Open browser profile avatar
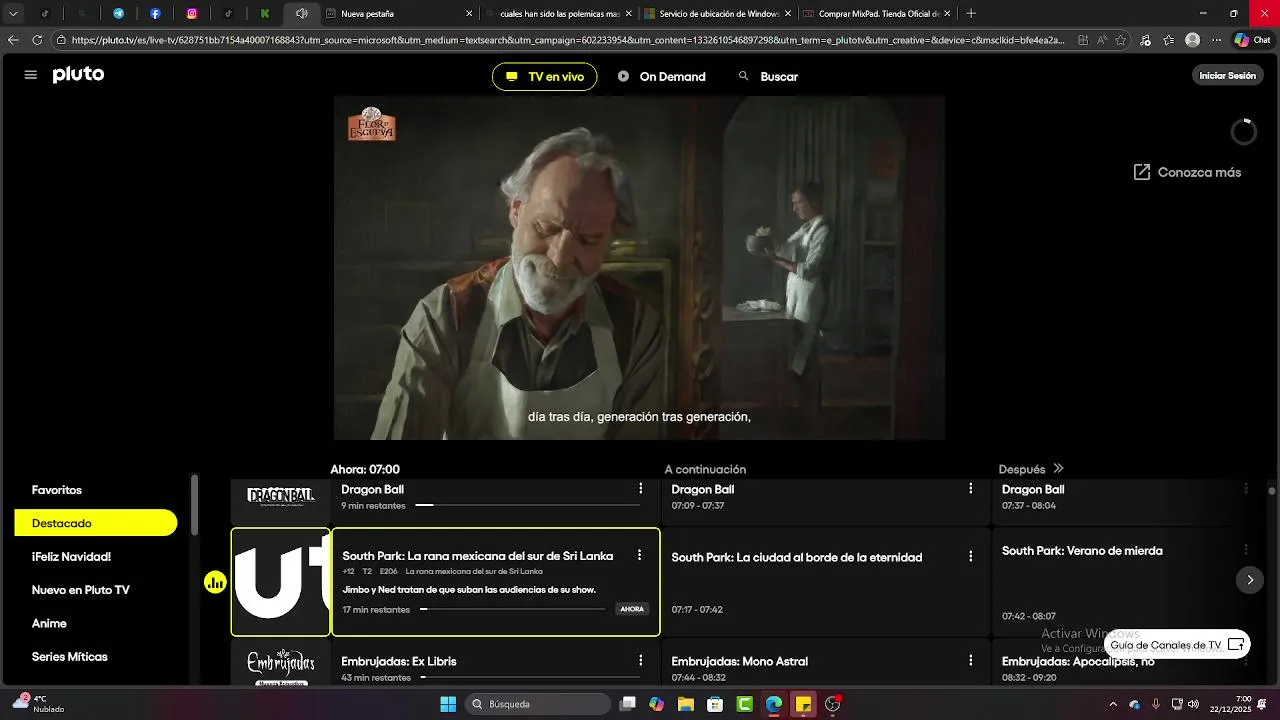1280x720 pixels. pos(1192,40)
